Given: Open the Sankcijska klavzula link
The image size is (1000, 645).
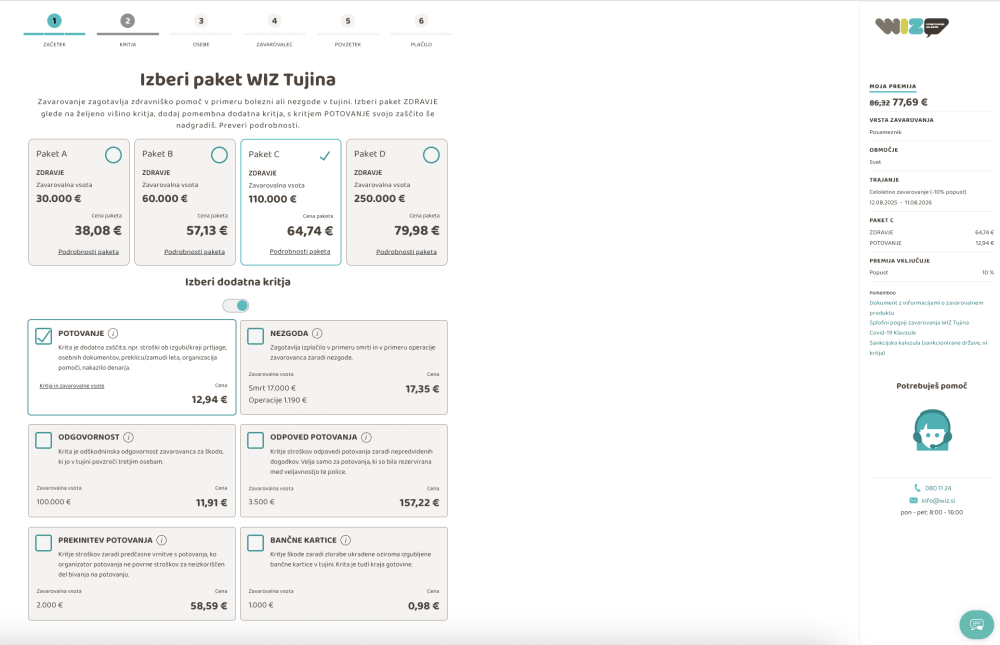Looking at the screenshot, I should [928, 348].
